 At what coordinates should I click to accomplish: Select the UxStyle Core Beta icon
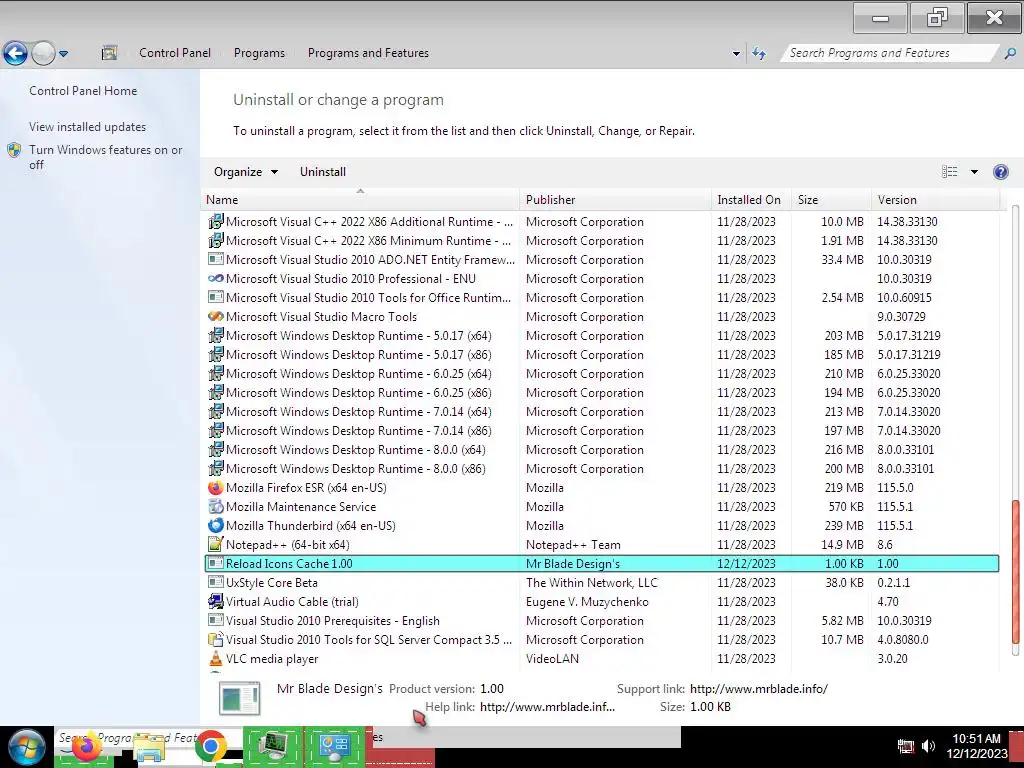(x=216, y=583)
